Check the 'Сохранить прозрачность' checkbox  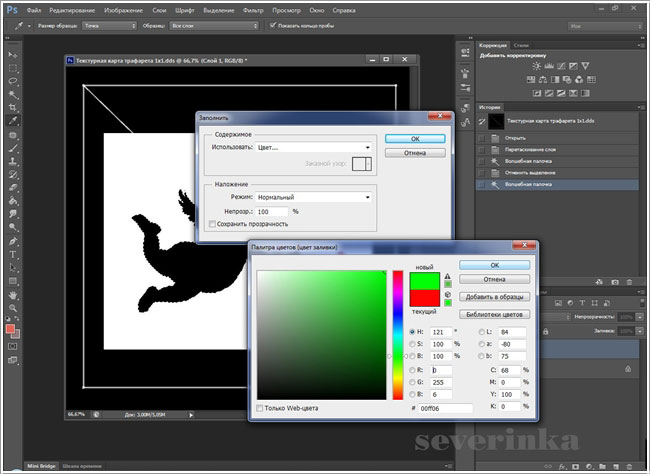point(208,225)
